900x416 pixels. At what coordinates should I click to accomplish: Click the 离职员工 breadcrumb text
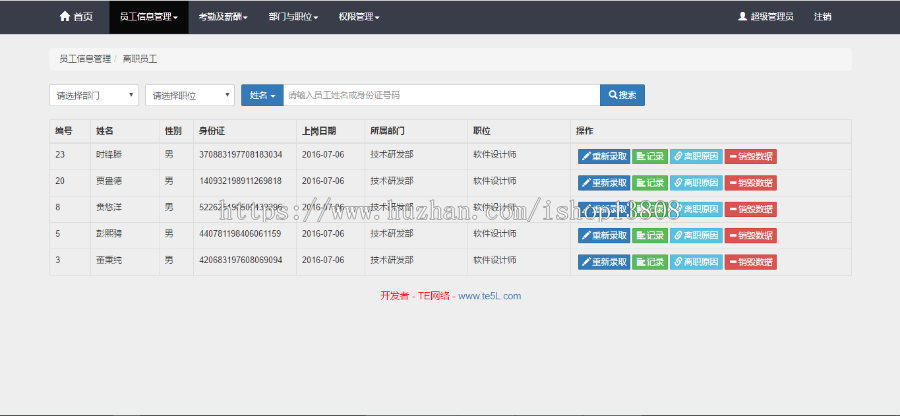coord(139,59)
